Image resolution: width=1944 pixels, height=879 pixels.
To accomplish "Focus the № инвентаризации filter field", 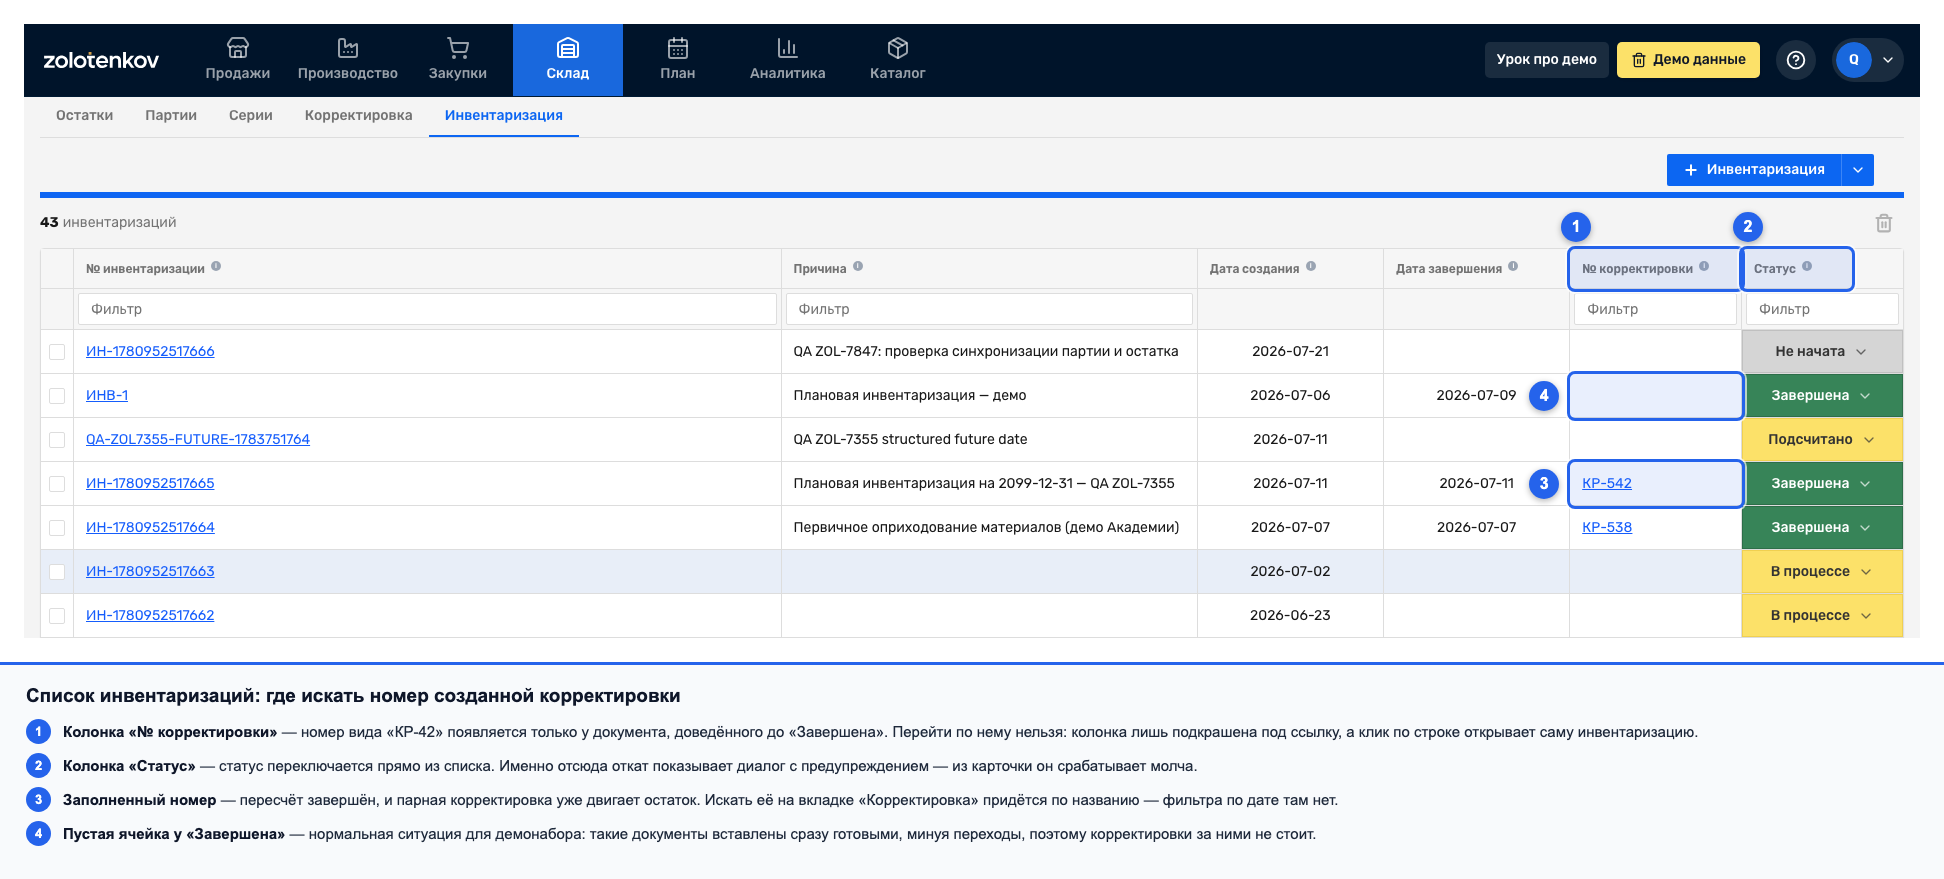I will tap(427, 309).
